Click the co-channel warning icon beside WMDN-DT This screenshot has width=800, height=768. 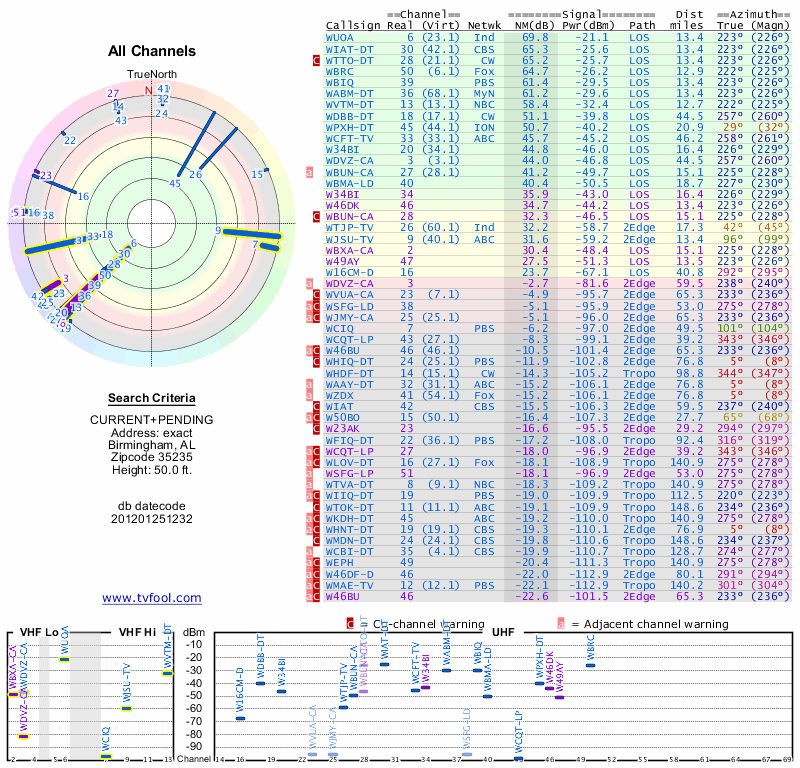tap(316, 541)
